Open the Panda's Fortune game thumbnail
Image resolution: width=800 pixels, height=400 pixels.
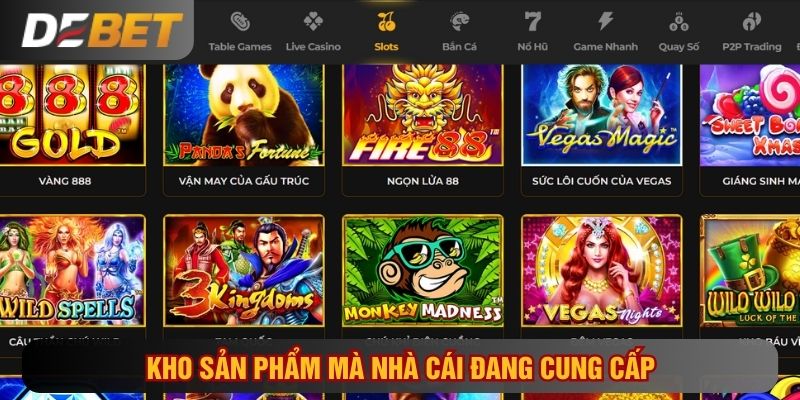(243, 114)
